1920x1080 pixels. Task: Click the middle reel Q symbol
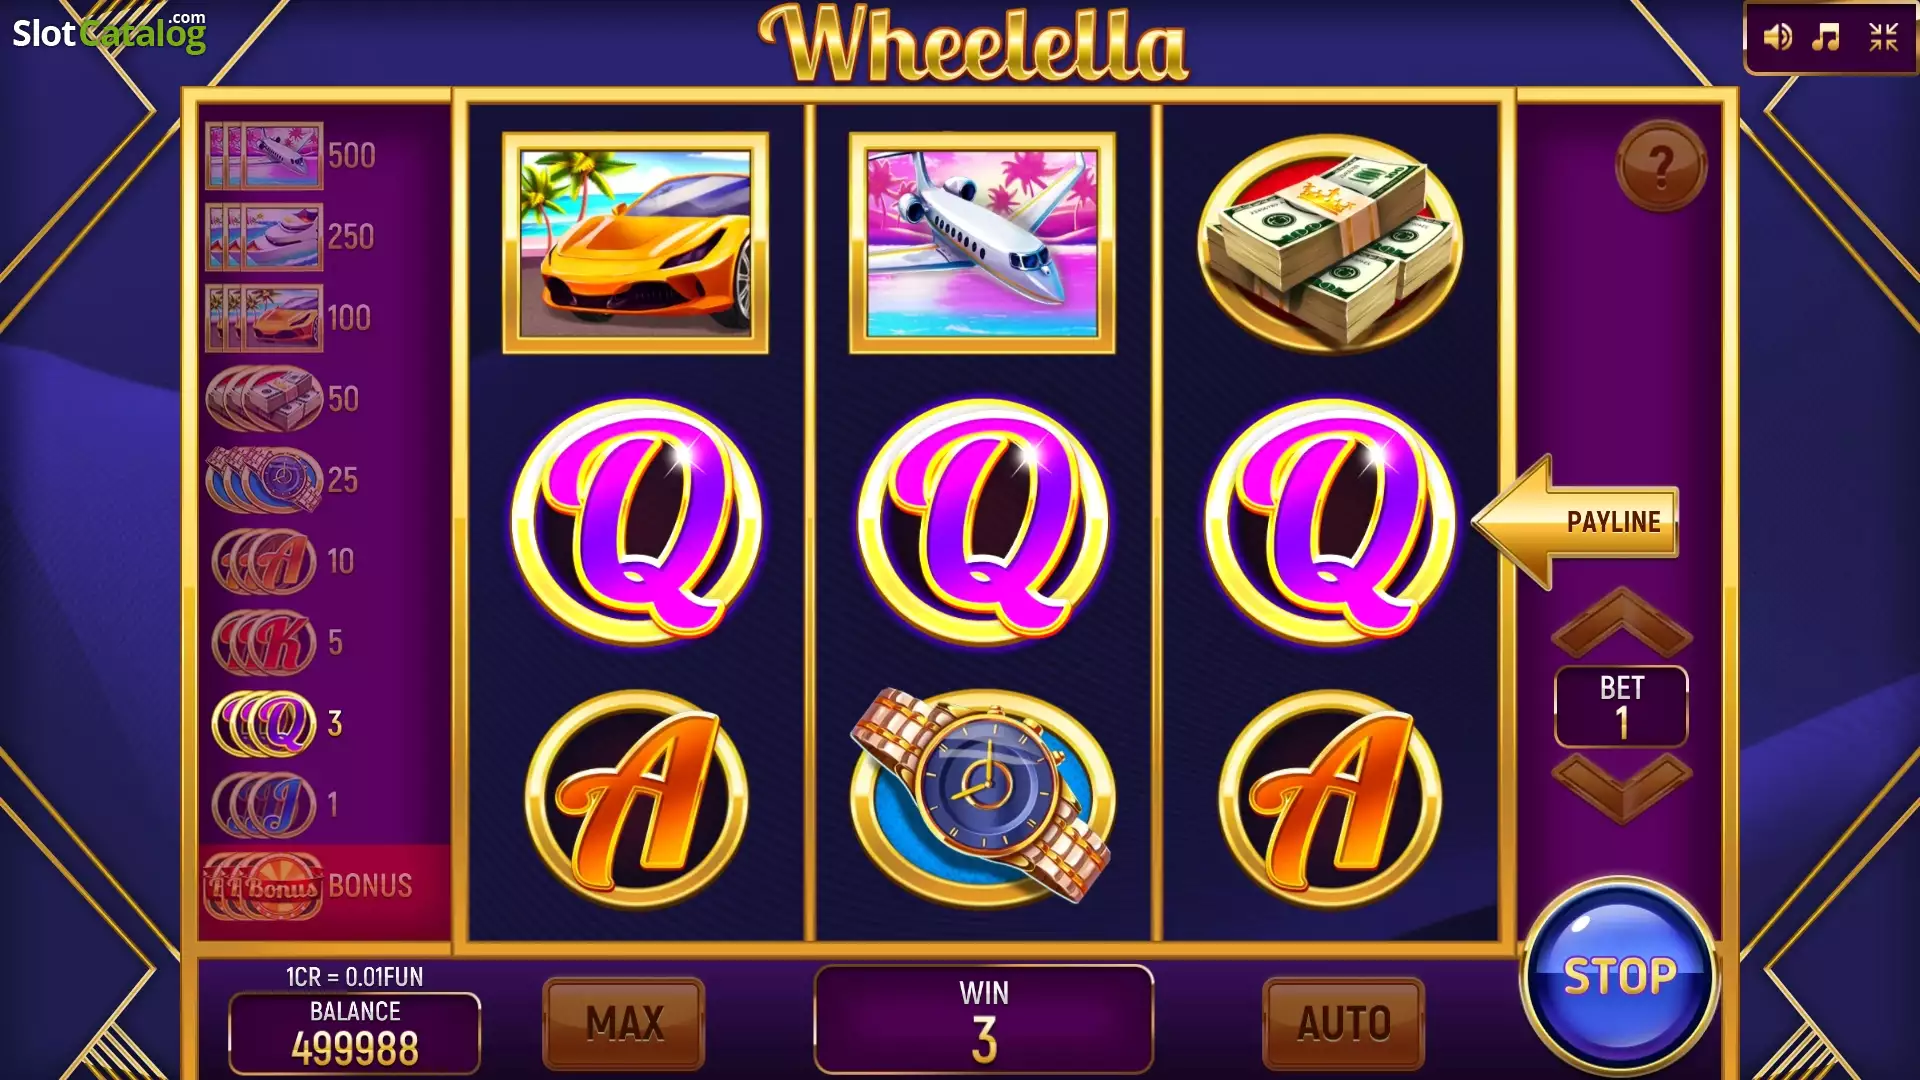(982, 521)
